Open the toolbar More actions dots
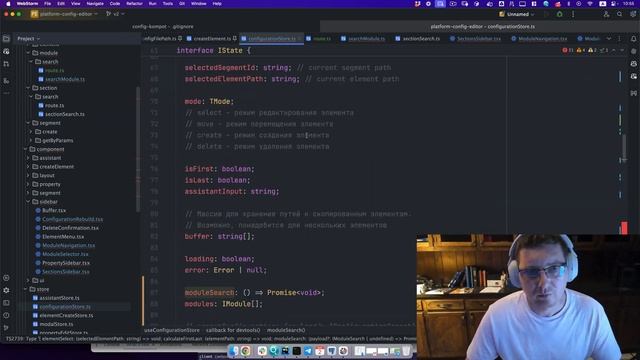The width and height of the screenshot is (640, 360). 573,14
